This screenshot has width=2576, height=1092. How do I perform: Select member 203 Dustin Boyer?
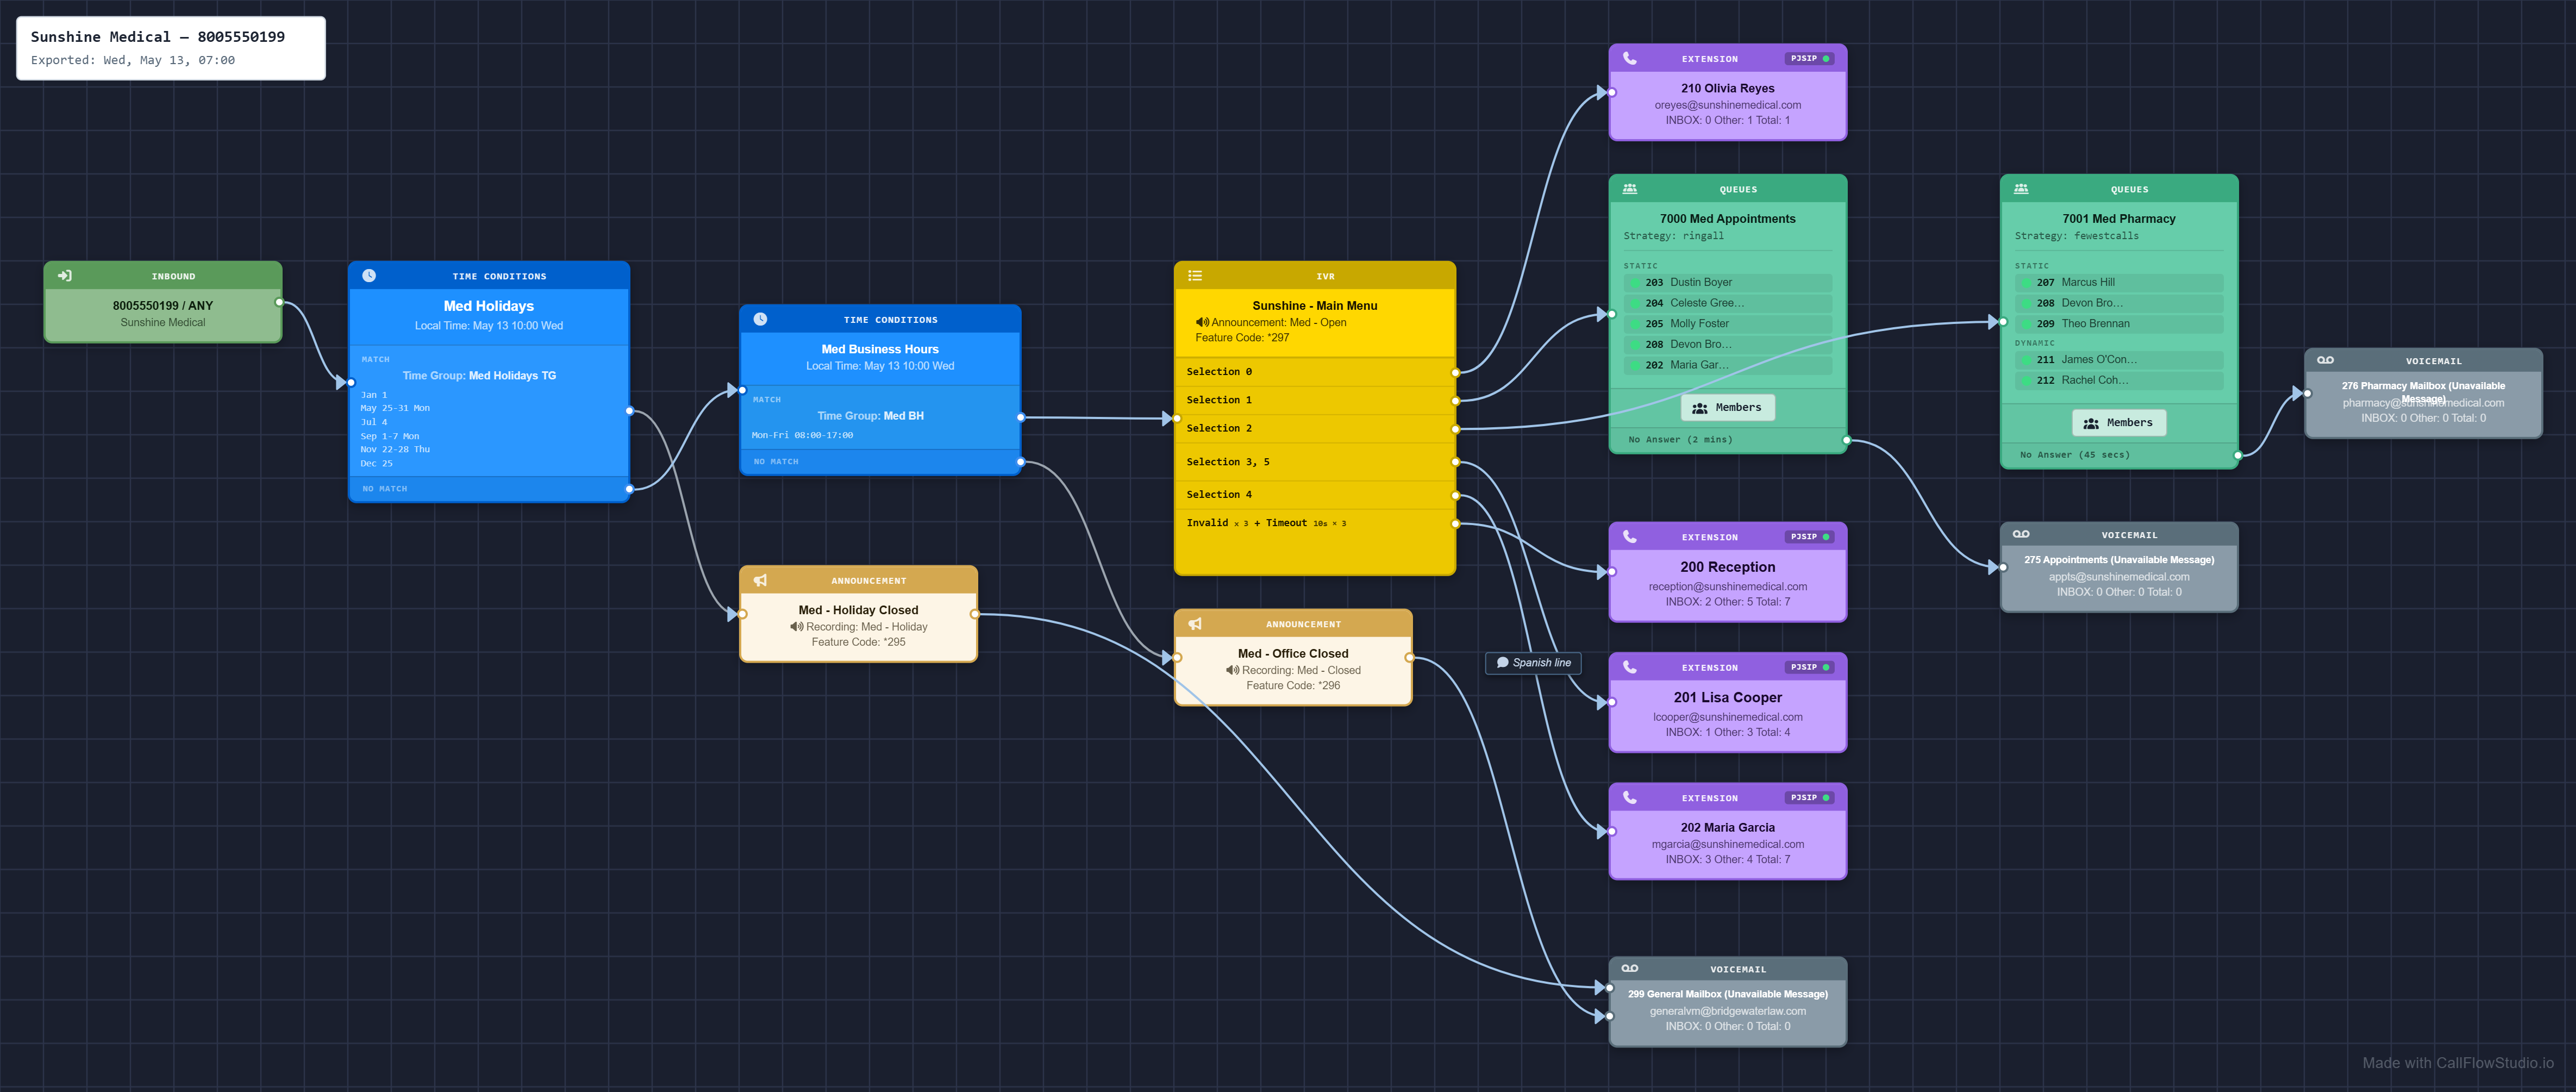[x=1727, y=282]
